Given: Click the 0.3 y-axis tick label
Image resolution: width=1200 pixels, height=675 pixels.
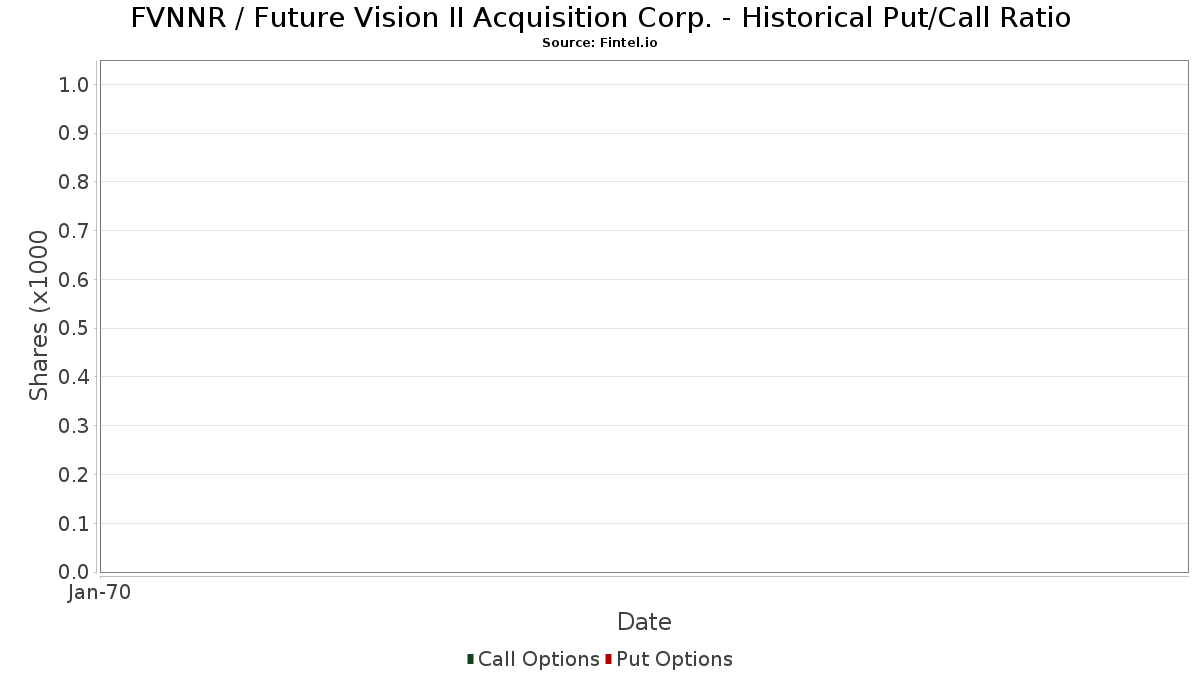Looking at the screenshot, I should click(74, 426).
